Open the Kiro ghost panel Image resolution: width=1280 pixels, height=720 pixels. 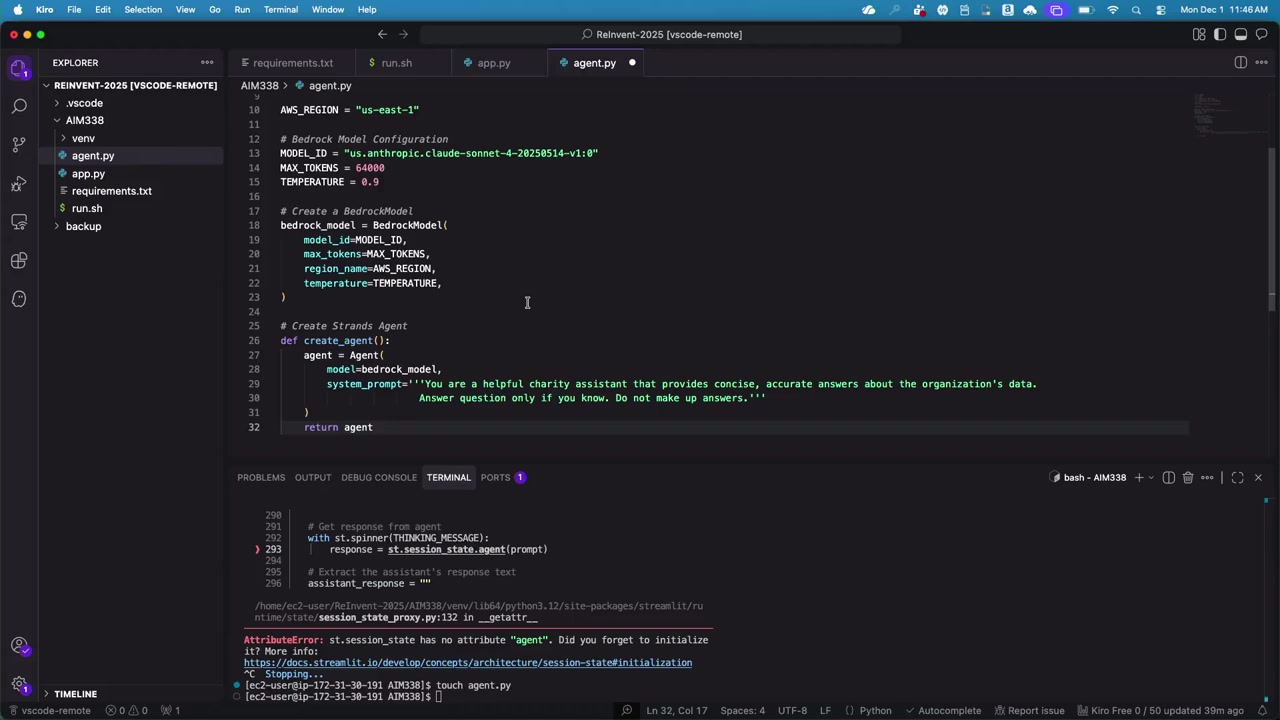pyautogui.click(x=19, y=299)
